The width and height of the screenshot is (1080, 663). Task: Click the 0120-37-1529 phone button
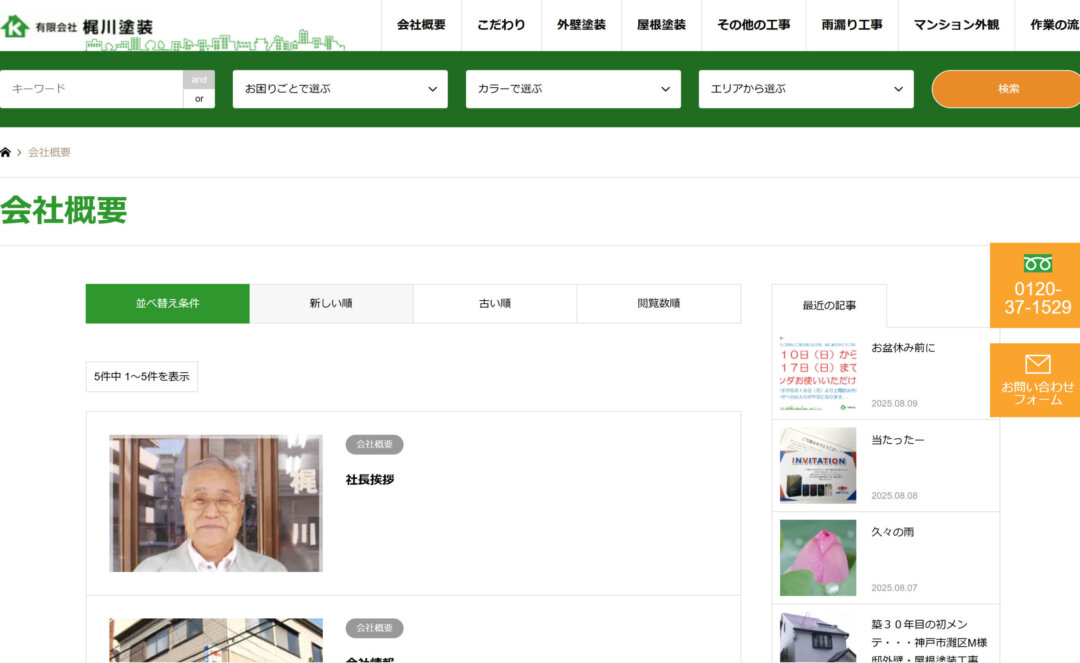point(1037,285)
